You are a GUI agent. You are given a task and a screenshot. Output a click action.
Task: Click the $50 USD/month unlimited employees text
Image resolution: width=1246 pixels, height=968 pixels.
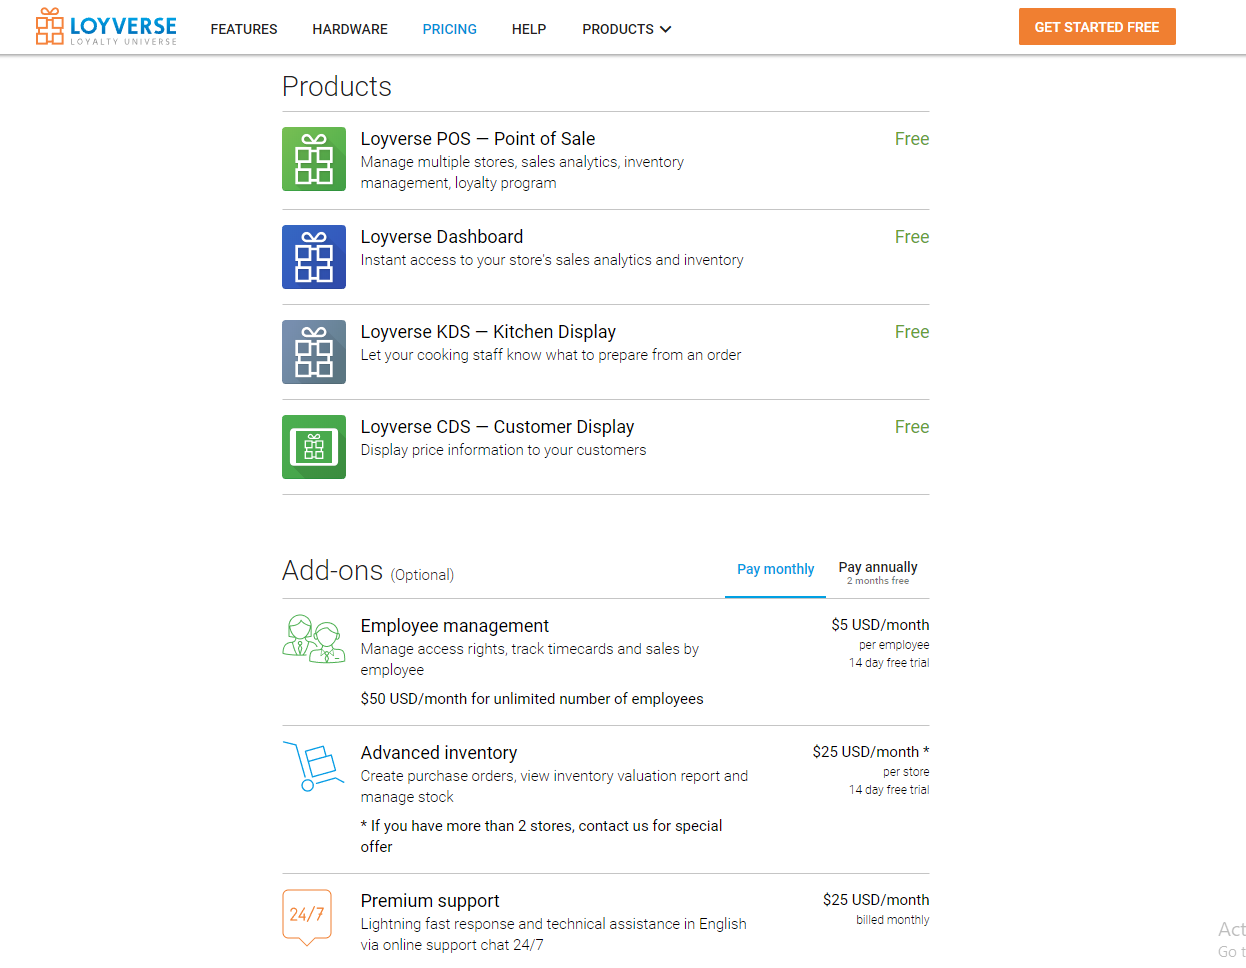(x=532, y=699)
